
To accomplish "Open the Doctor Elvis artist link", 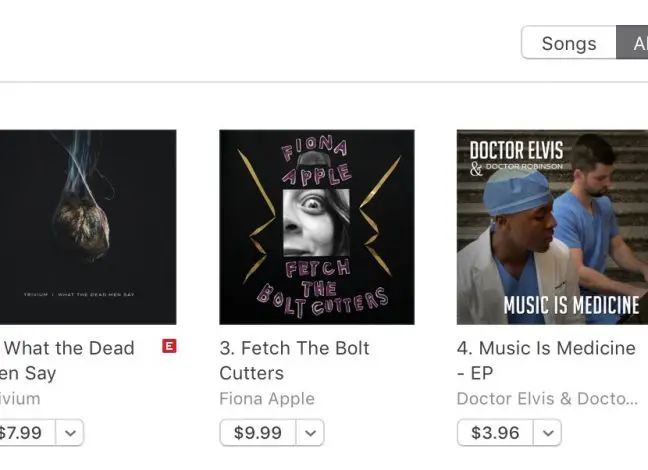I will [x=546, y=399].
